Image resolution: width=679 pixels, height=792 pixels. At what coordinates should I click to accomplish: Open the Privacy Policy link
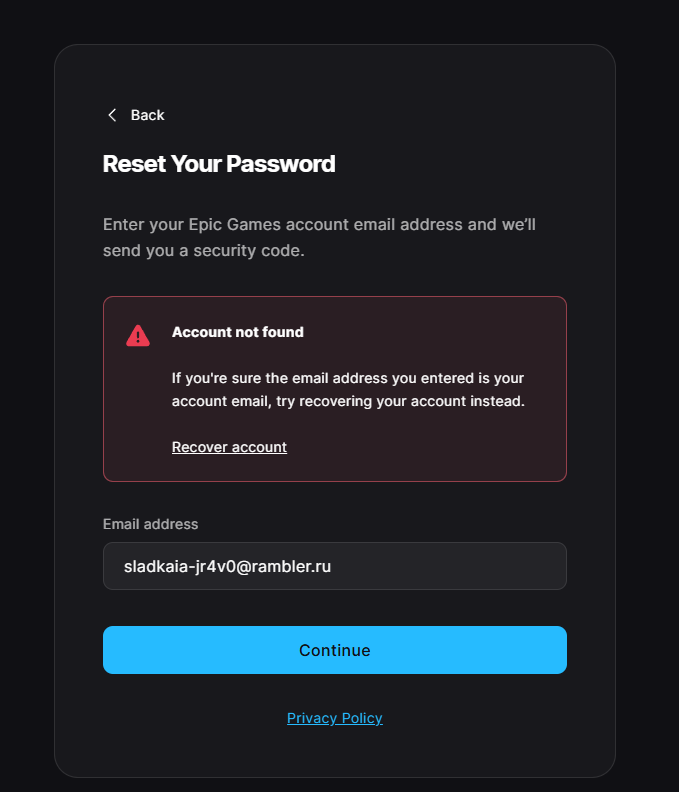click(335, 718)
